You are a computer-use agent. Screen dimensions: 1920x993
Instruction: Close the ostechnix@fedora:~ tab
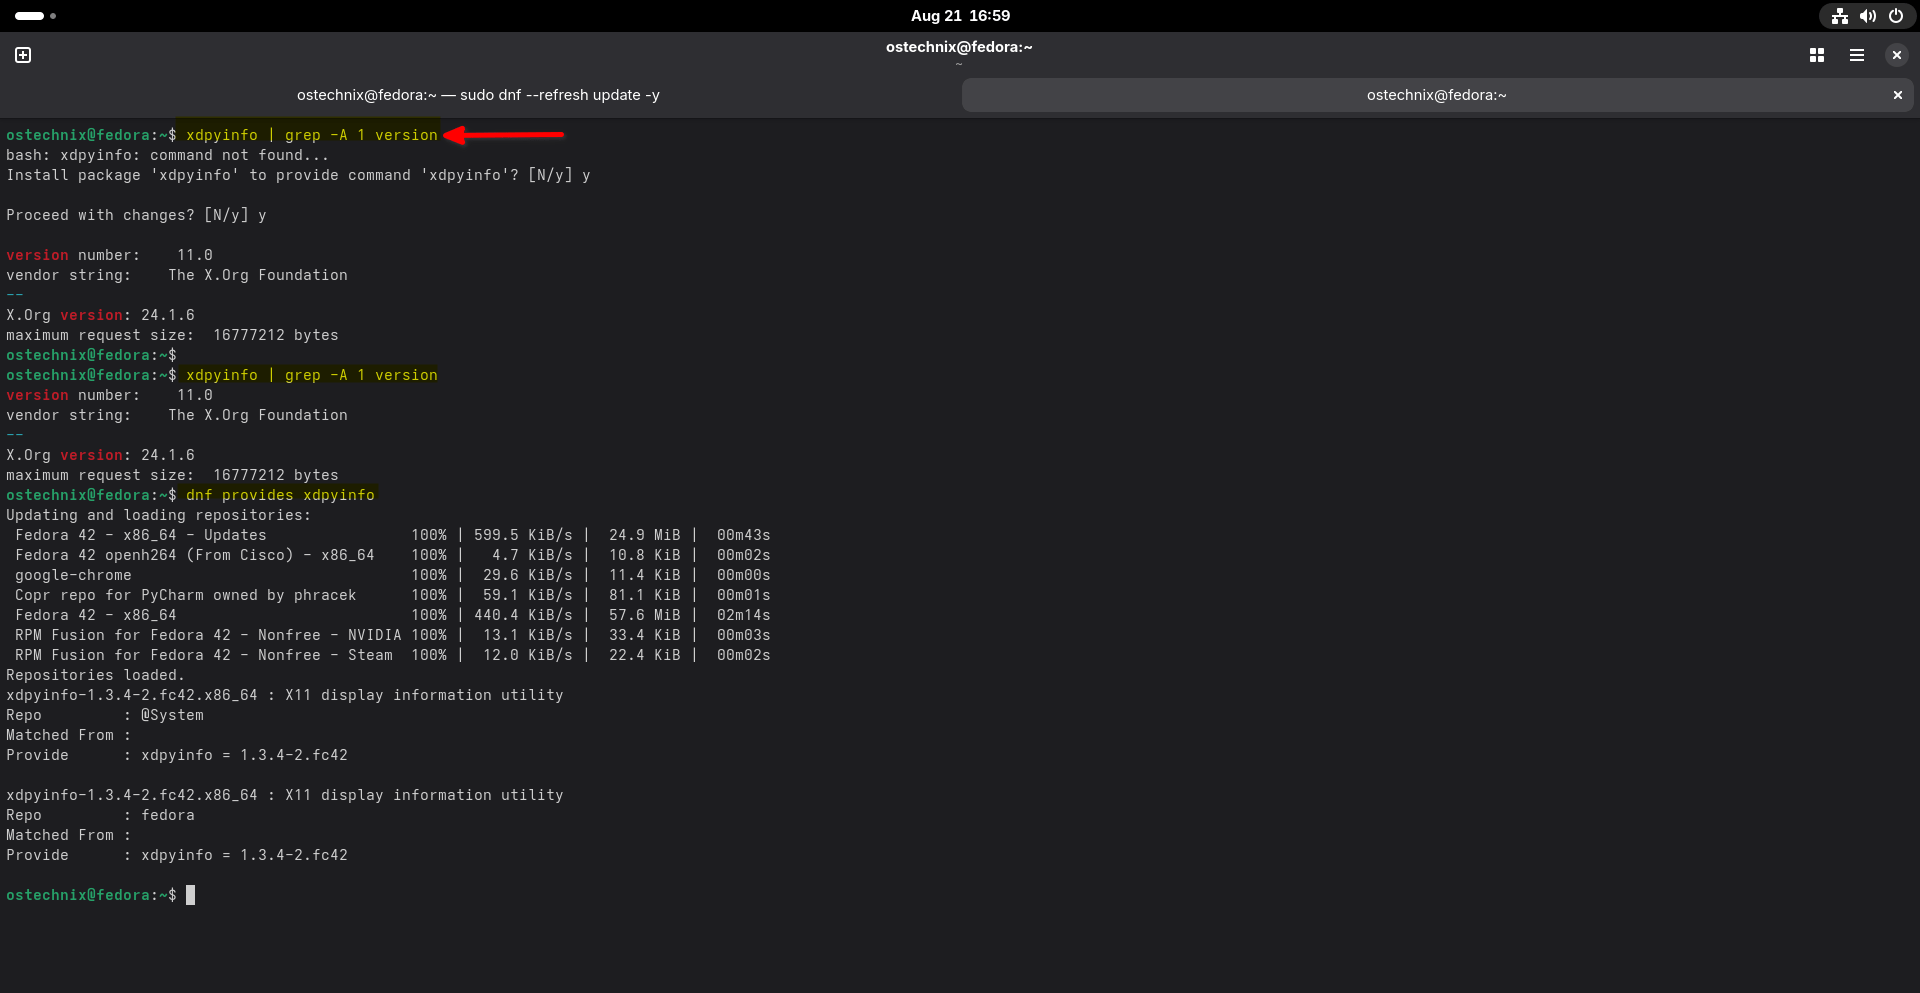(x=1897, y=95)
